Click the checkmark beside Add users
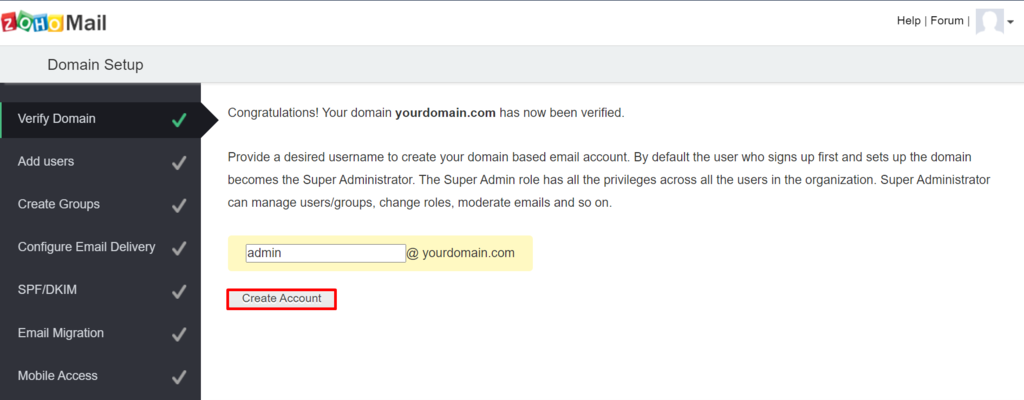The width and height of the screenshot is (1024, 400). coord(179,163)
